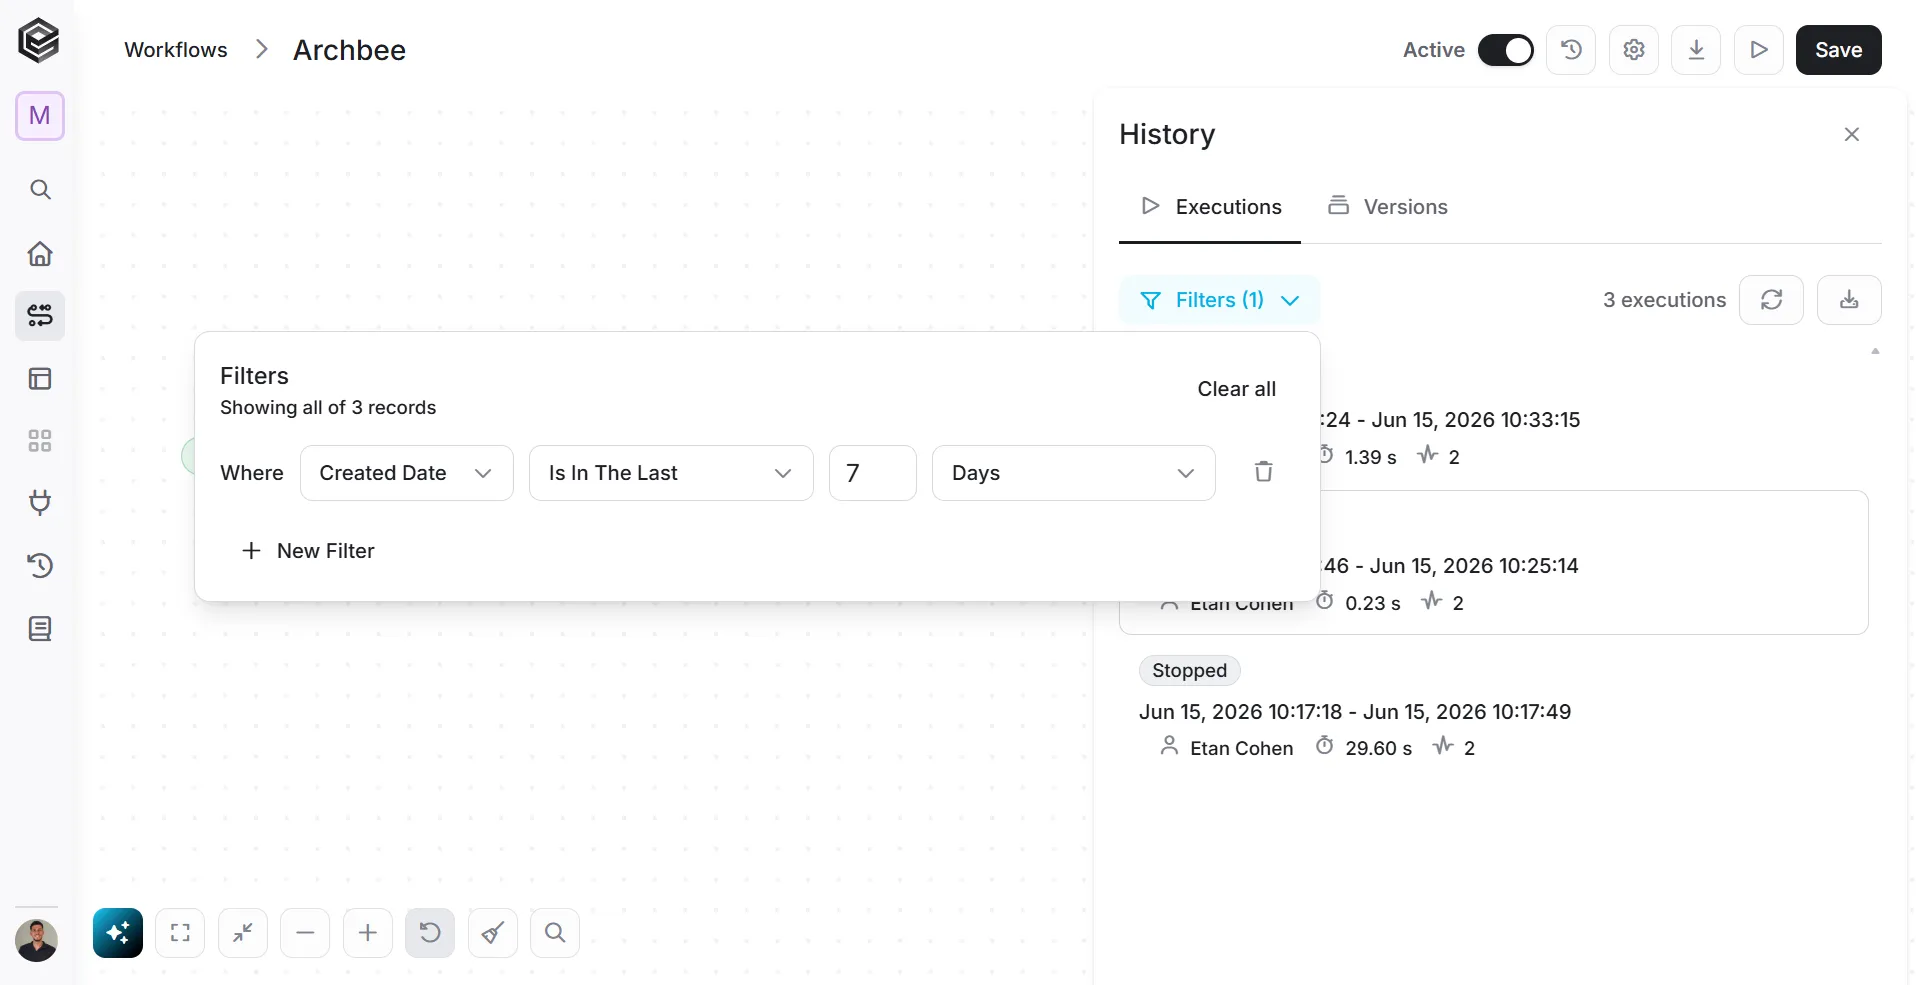Click the app logo icon in the sidebar
Screen dimensions: 1916x985
(x=39, y=41)
